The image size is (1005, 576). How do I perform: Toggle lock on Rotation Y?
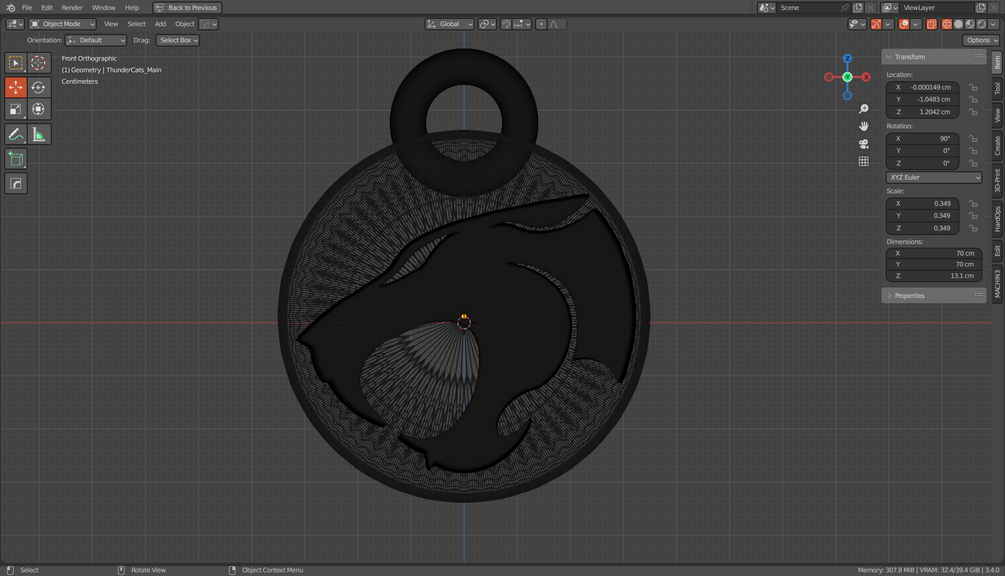coord(973,151)
